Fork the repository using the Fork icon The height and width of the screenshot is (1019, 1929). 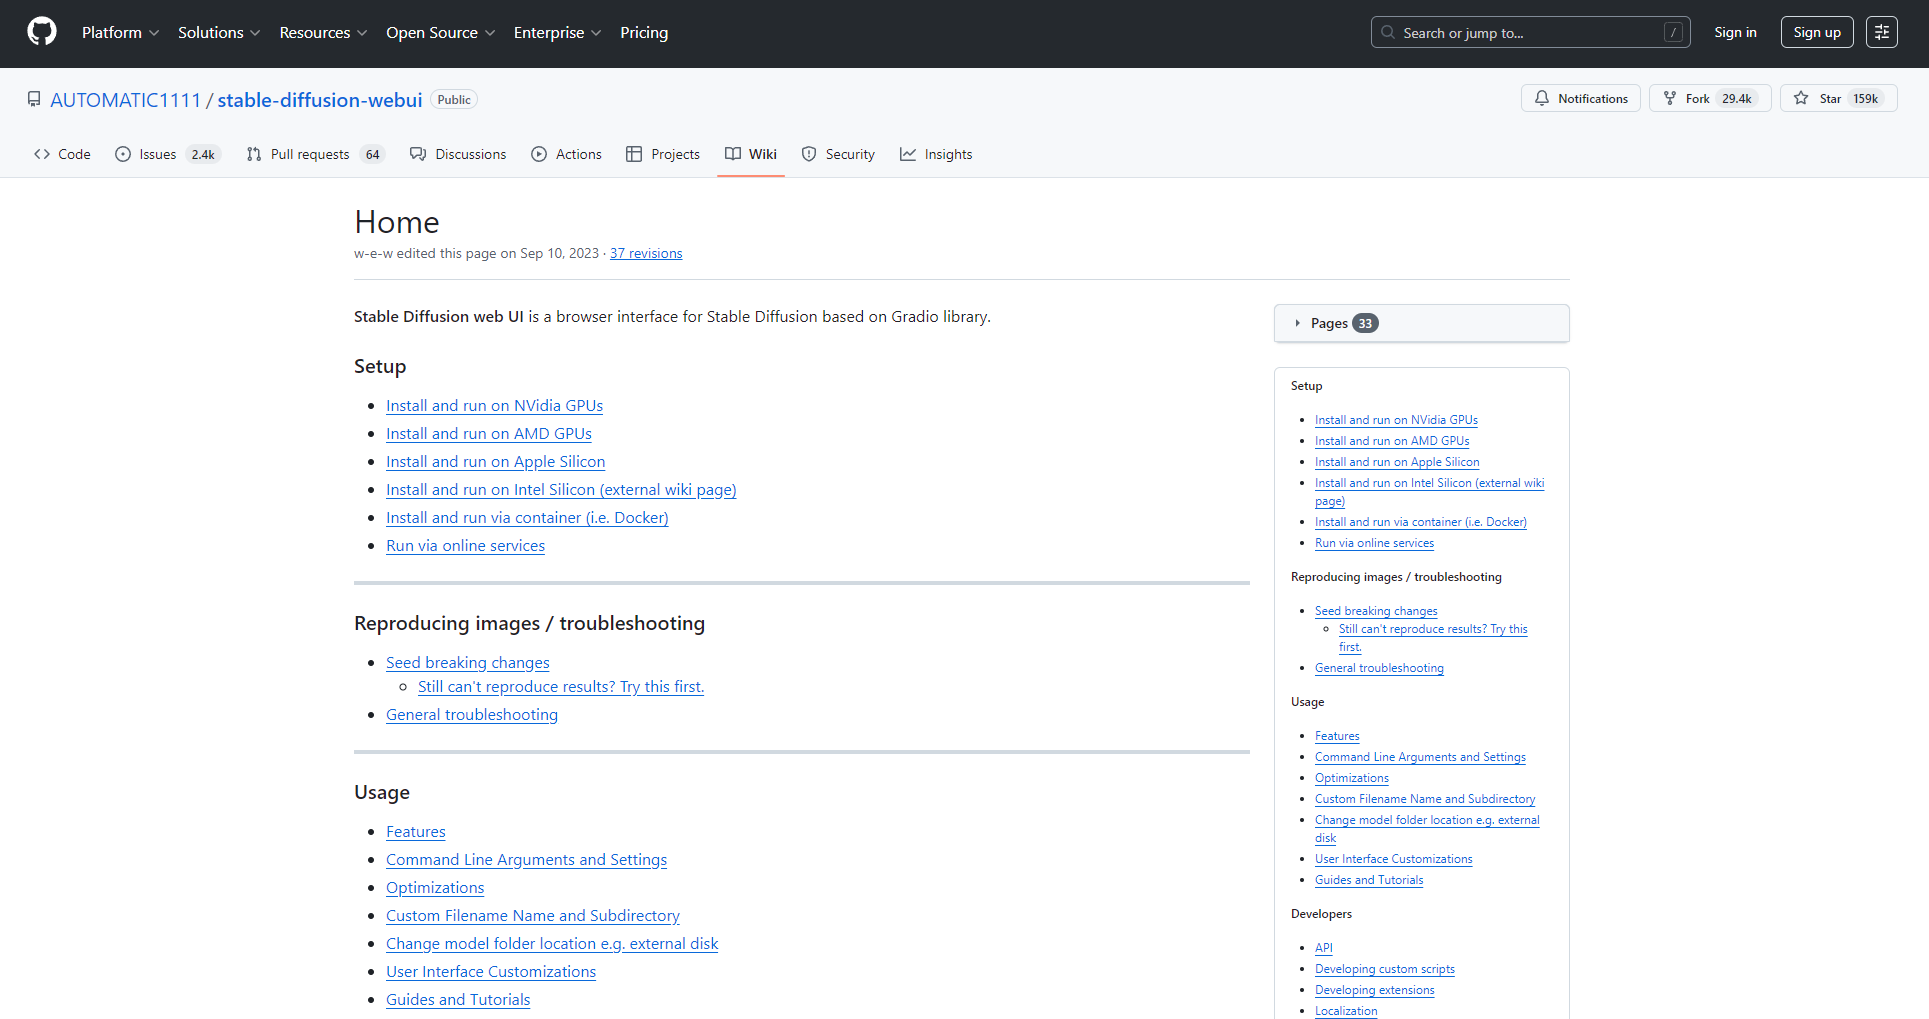pyautogui.click(x=1670, y=98)
